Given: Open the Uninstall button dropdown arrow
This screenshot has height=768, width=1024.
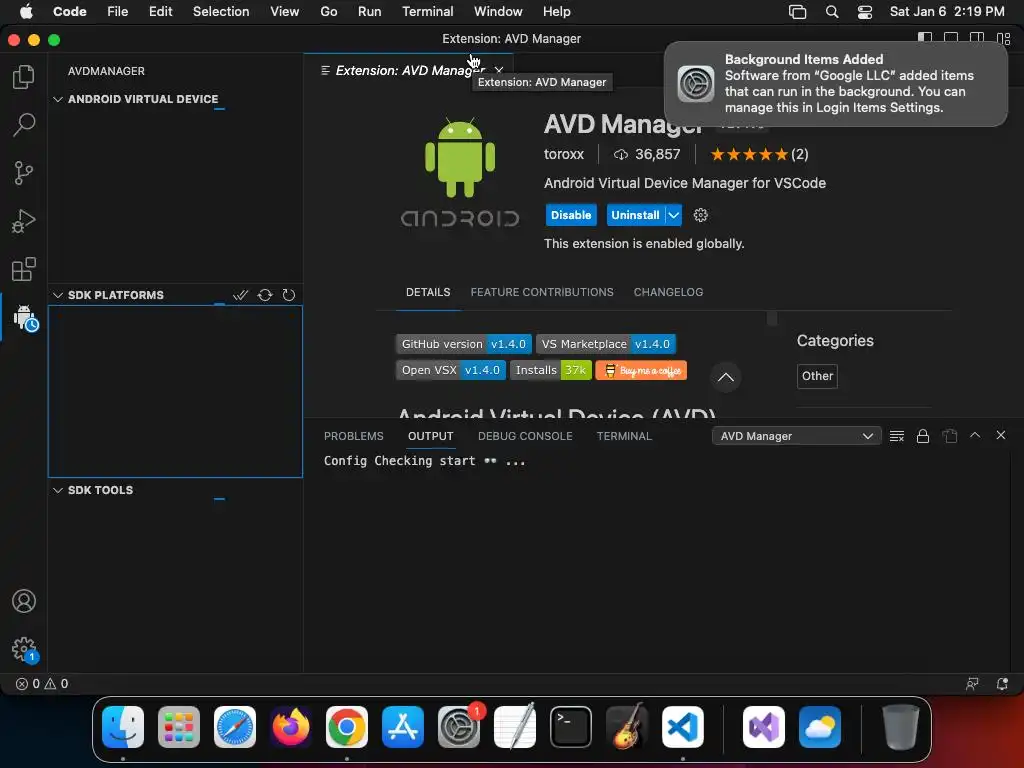Looking at the screenshot, I should click(x=673, y=215).
